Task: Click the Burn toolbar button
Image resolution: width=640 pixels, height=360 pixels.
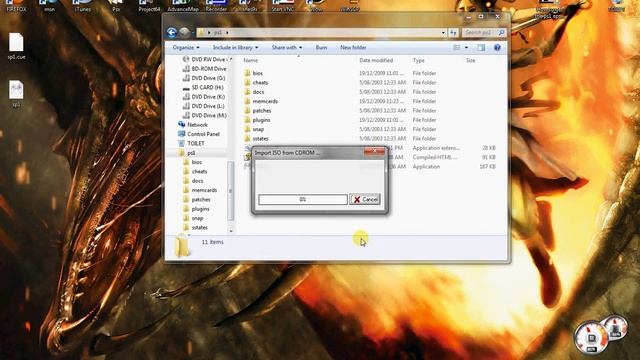Action: click(x=321, y=48)
